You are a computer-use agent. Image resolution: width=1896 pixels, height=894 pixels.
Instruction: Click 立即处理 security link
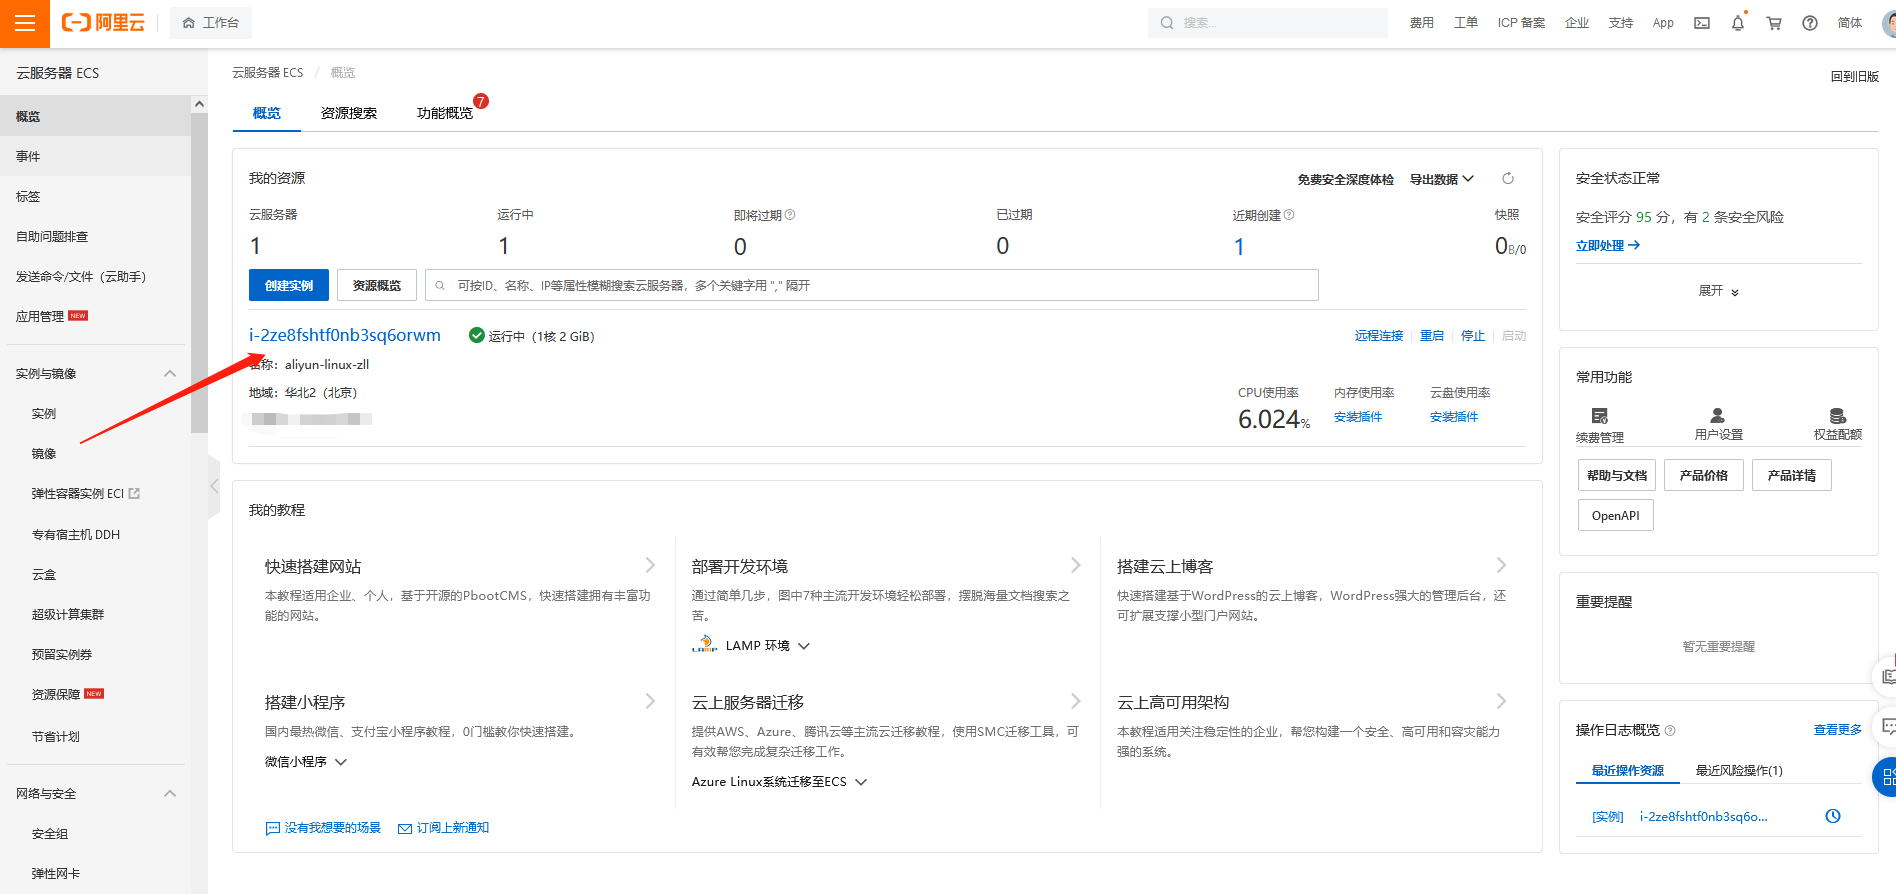click(1608, 245)
